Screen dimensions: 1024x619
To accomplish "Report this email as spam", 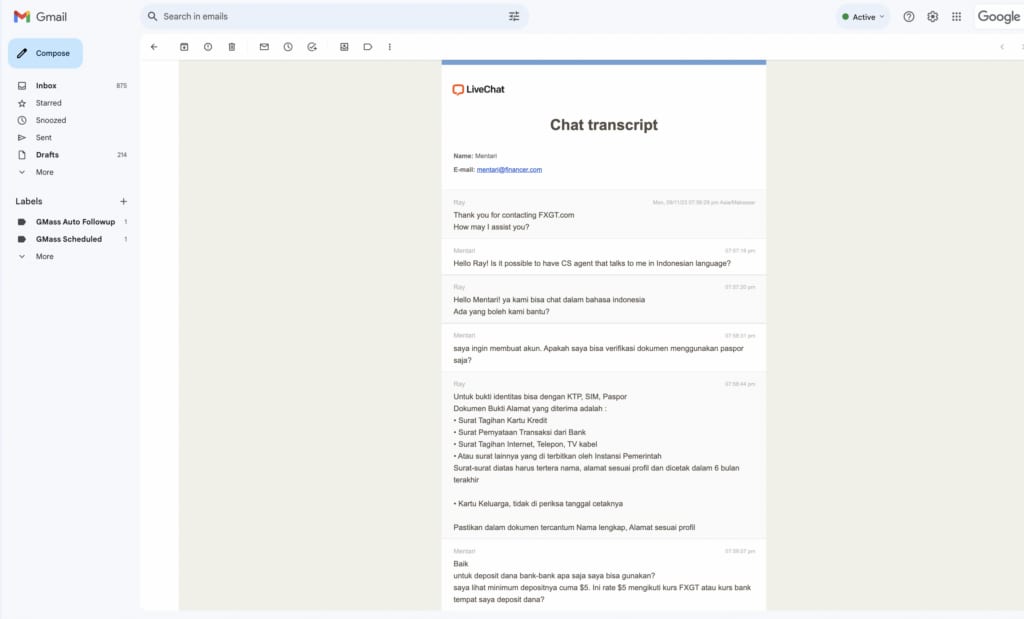I will point(208,47).
